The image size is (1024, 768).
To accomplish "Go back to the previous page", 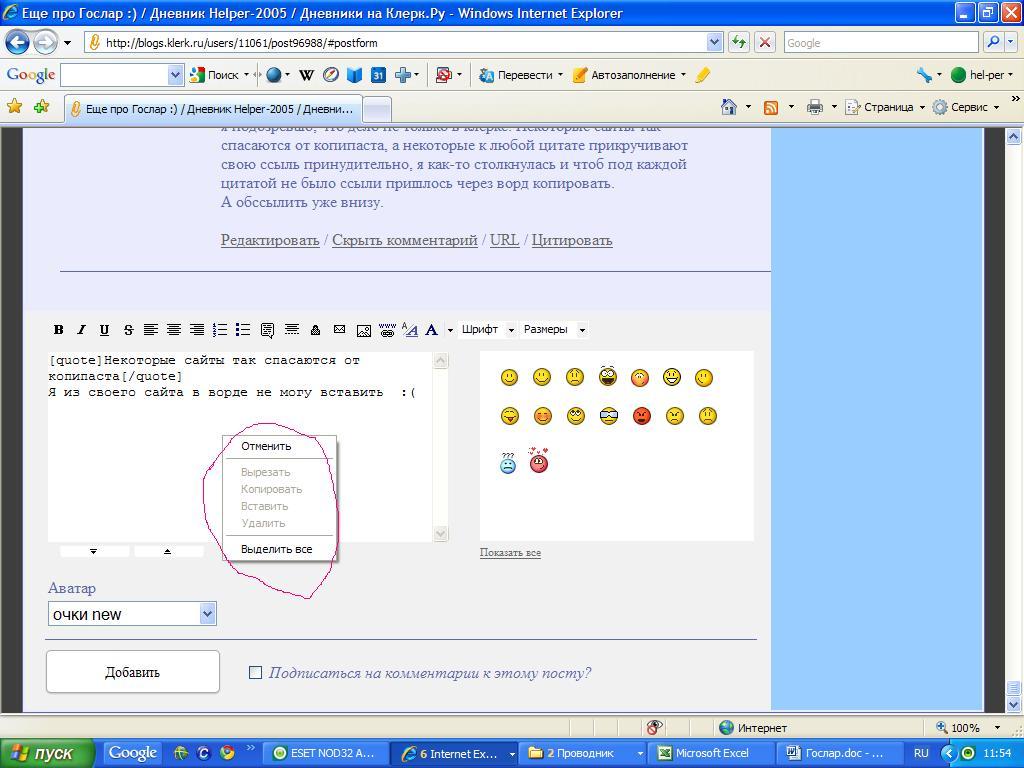I will click(x=18, y=43).
